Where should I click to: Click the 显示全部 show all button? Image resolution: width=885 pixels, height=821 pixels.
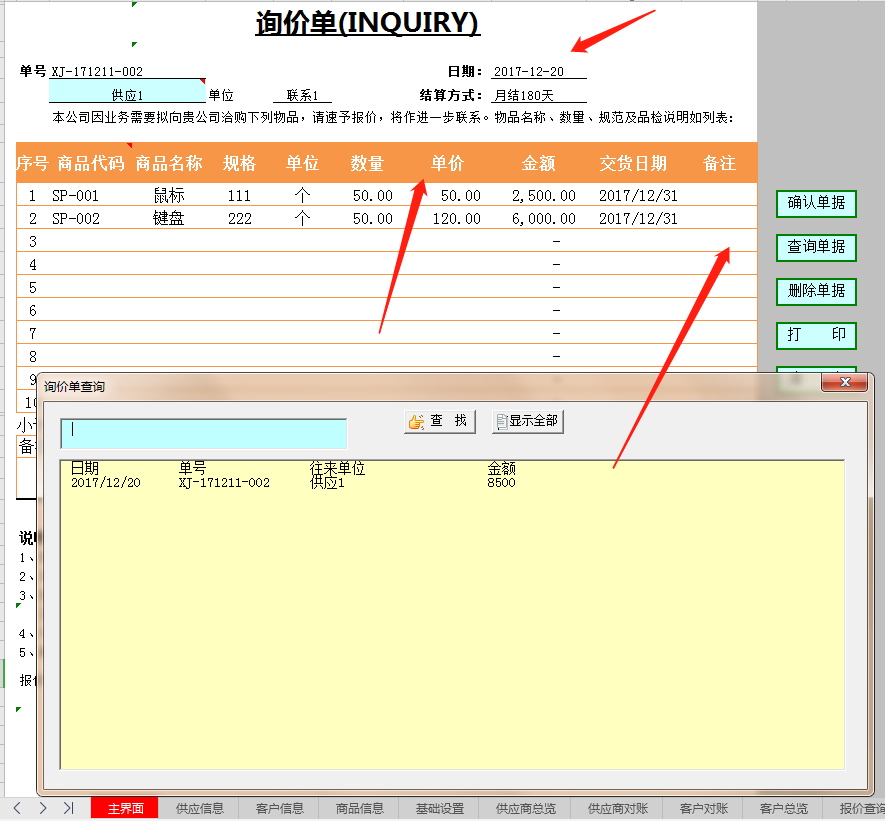527,422
